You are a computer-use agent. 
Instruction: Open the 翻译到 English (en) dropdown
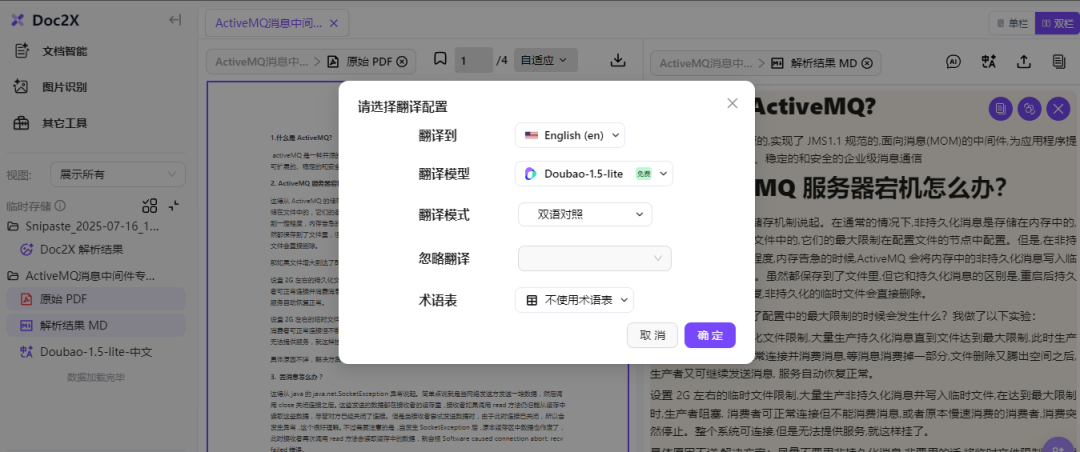coord(570,135)
